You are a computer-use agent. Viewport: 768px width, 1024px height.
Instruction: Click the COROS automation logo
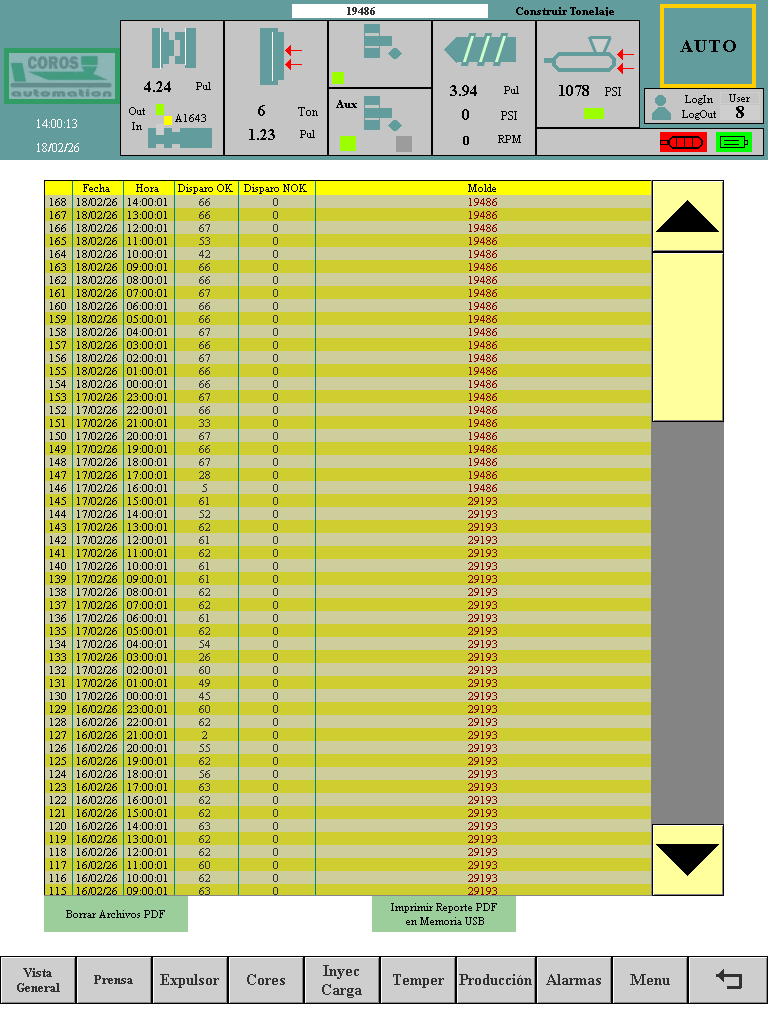pyautogui.click(x=60, y=76)
